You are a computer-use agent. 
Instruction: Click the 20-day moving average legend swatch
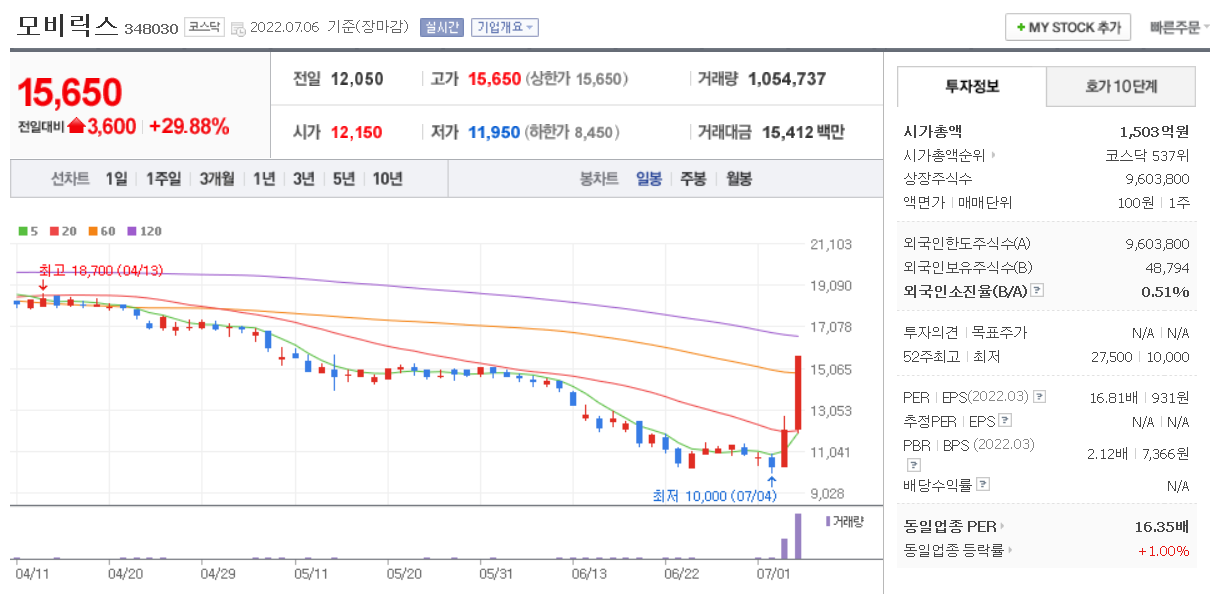54,231
